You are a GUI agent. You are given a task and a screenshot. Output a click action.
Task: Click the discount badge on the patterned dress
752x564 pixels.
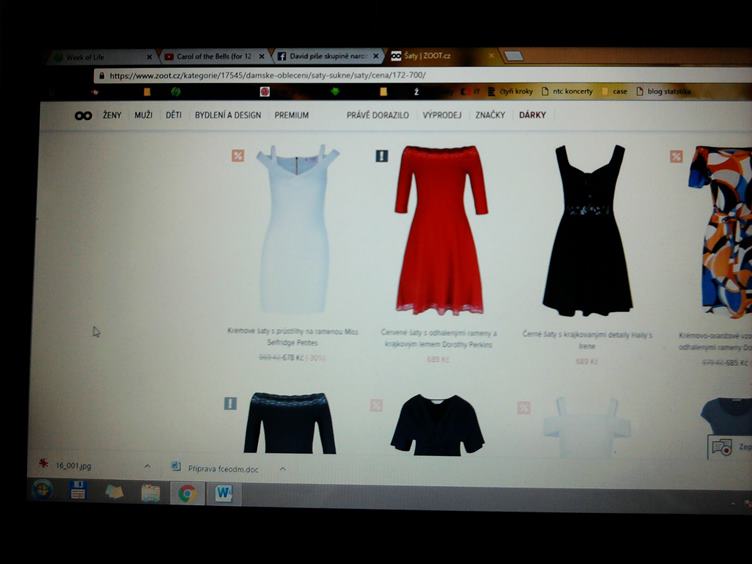tap(676, 156)
